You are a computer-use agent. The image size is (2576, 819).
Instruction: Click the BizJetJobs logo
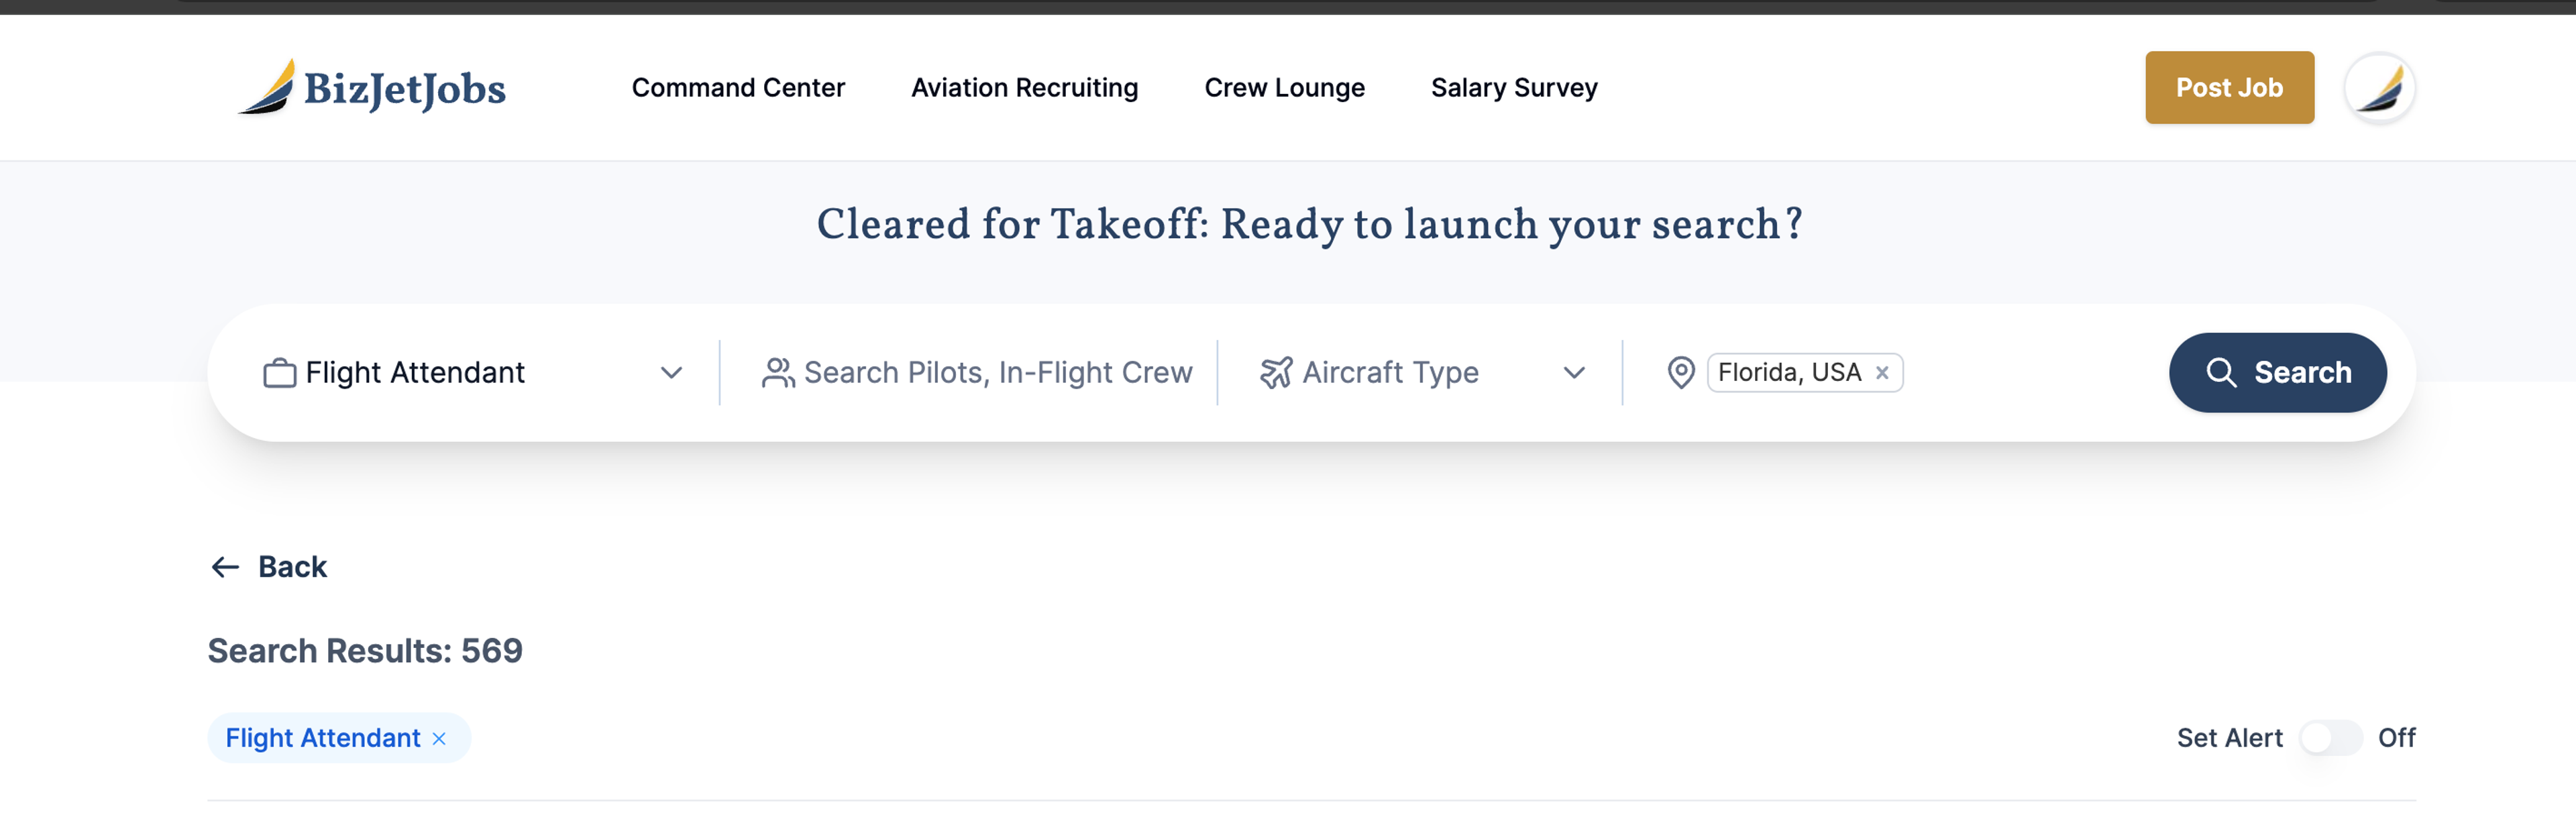pyautogui.click(x=371, y=88)
